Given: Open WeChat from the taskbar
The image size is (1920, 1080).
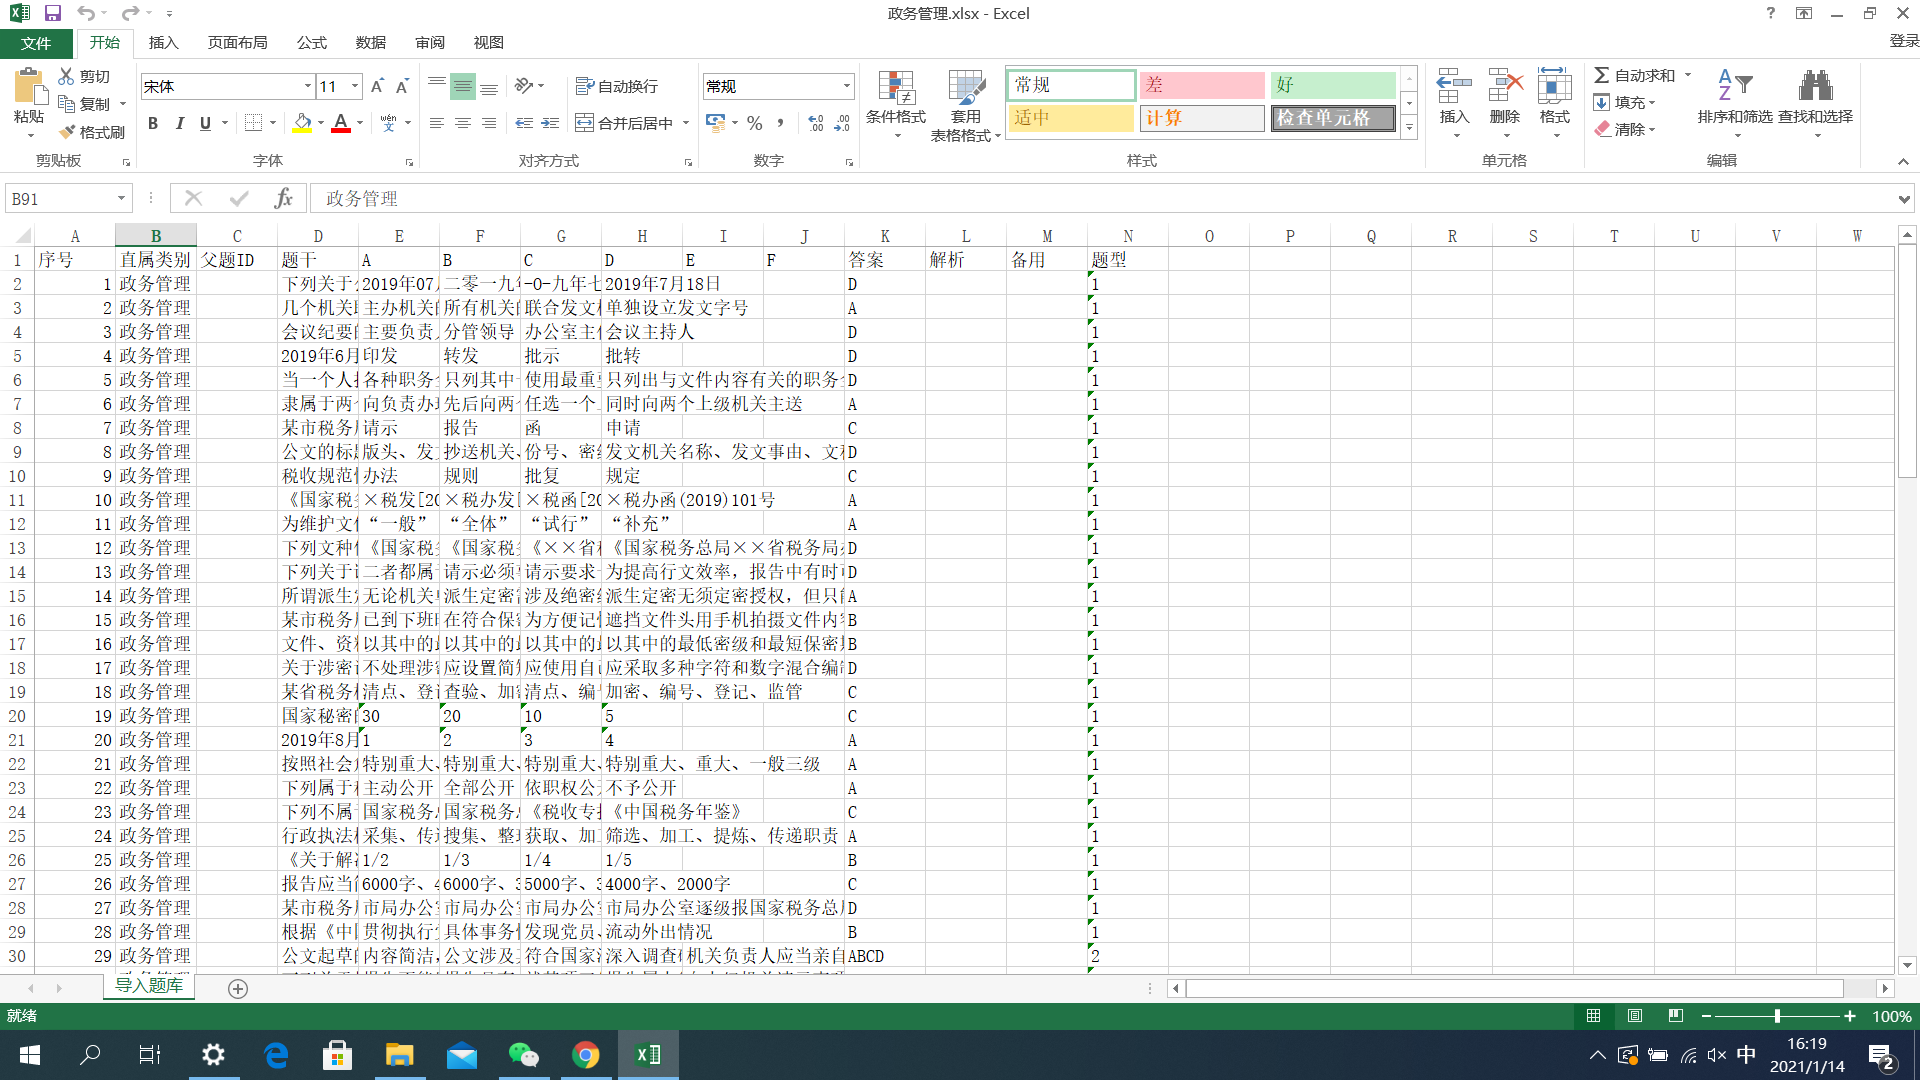Looking at the screenshot, I should pyautogui.click(x=523, y=1055).
